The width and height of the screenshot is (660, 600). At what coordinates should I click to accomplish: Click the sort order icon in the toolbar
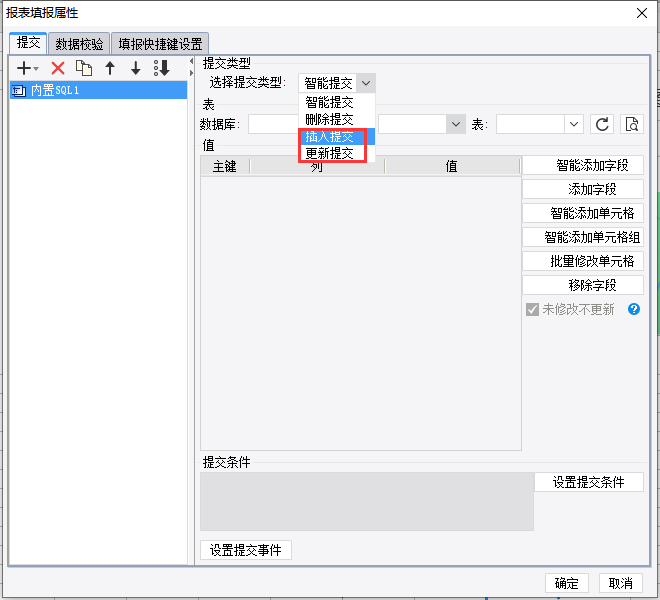click(162, 68)
